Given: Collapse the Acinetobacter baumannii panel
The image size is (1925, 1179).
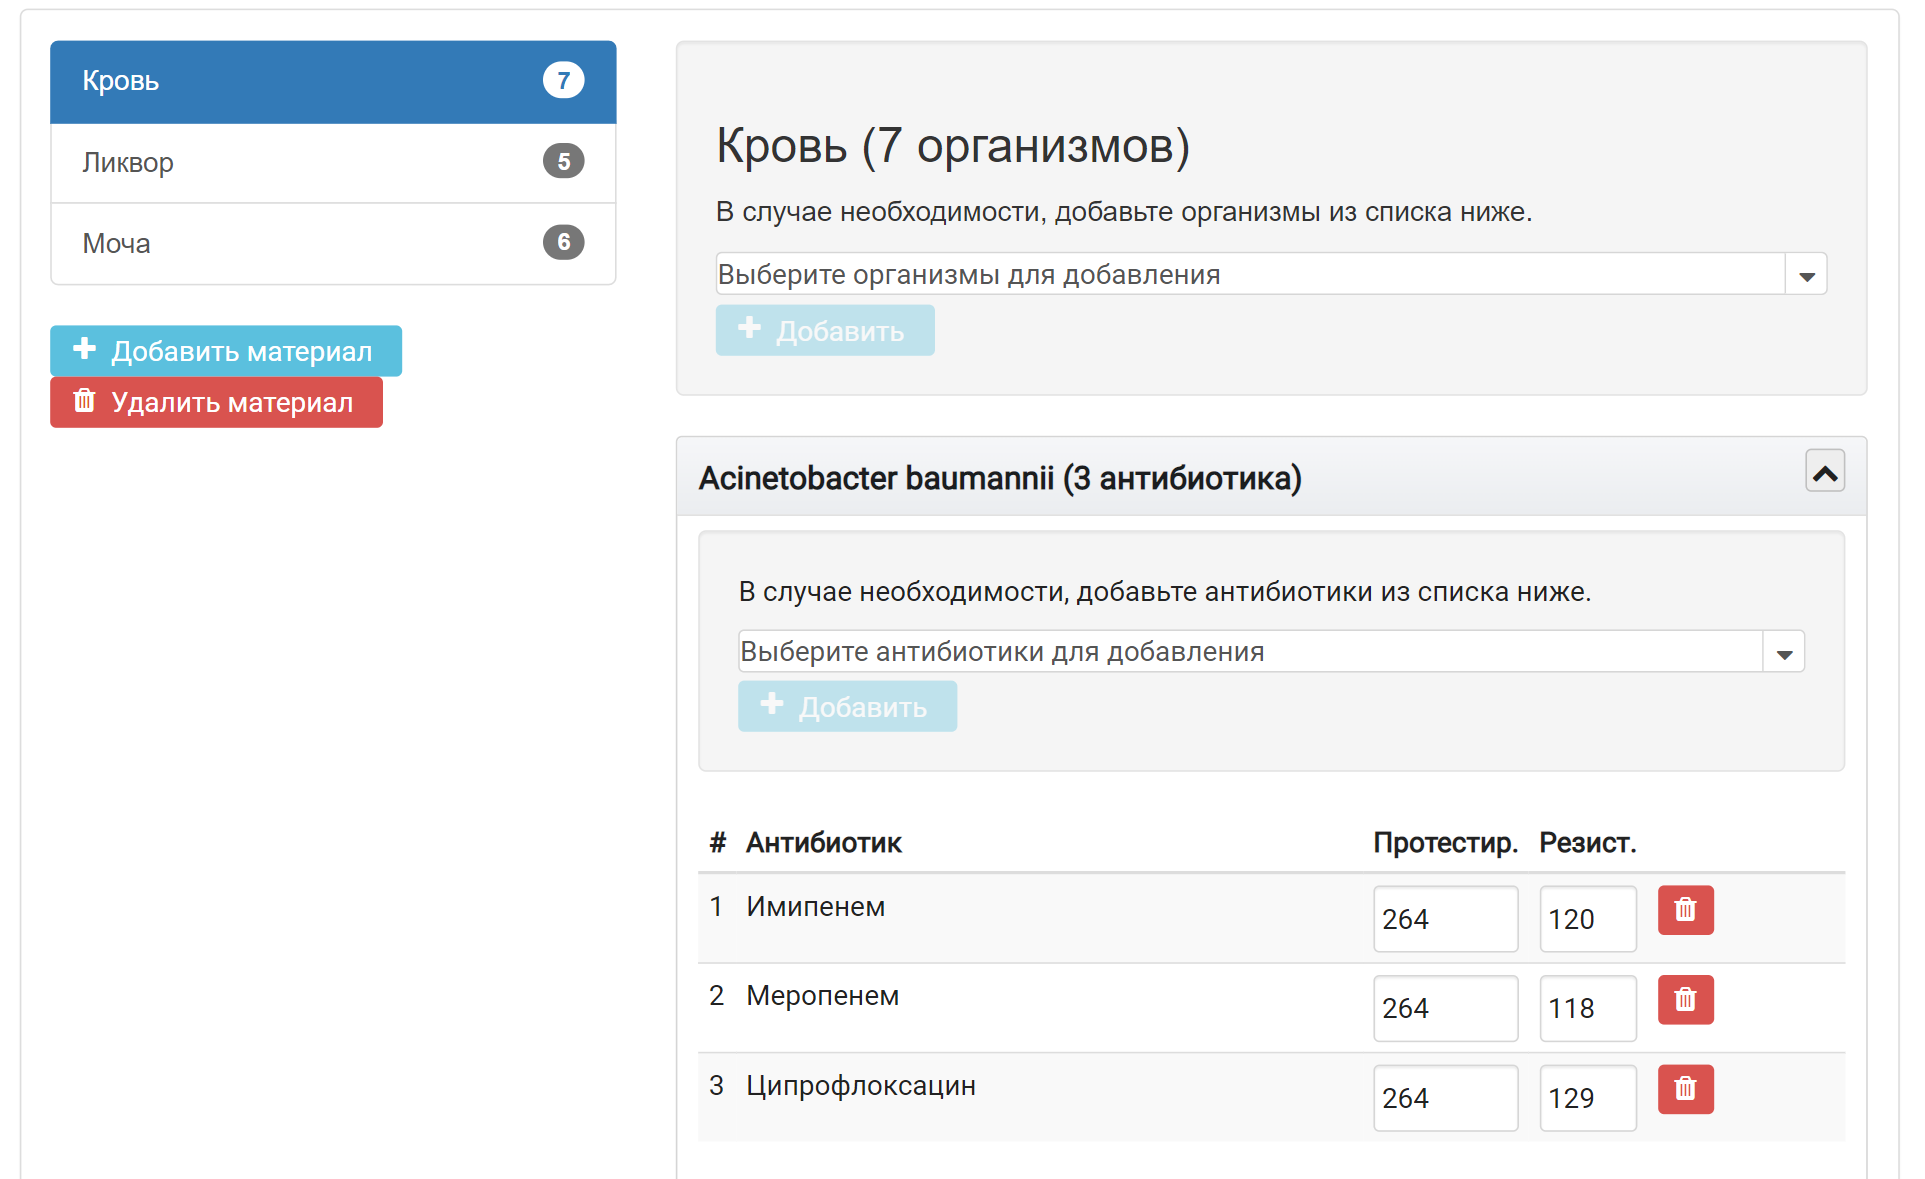Looking at the screenshot, I should (1824, 471).
